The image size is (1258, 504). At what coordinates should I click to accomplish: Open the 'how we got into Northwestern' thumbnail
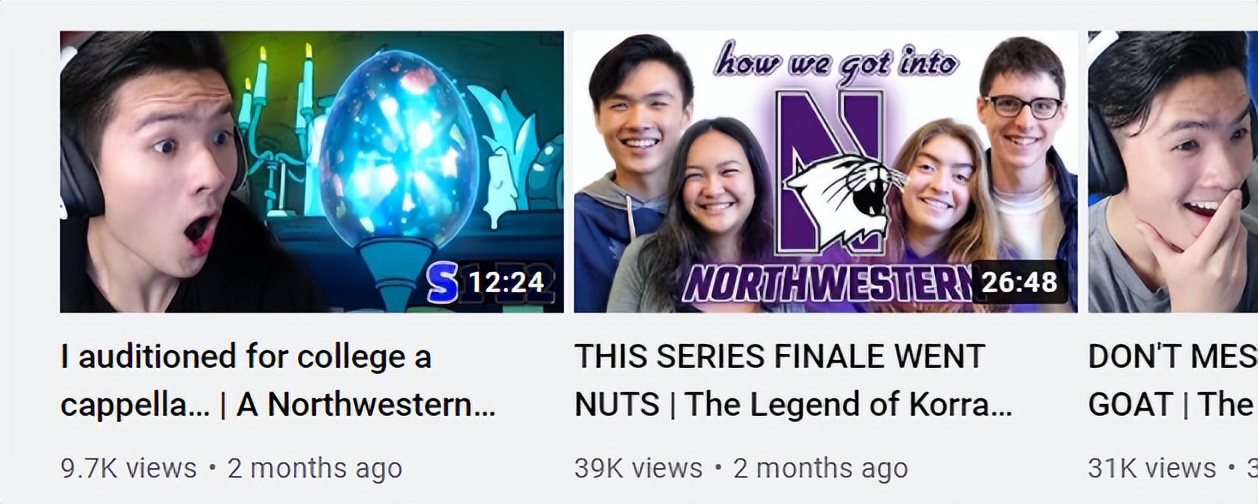point(826,171)
